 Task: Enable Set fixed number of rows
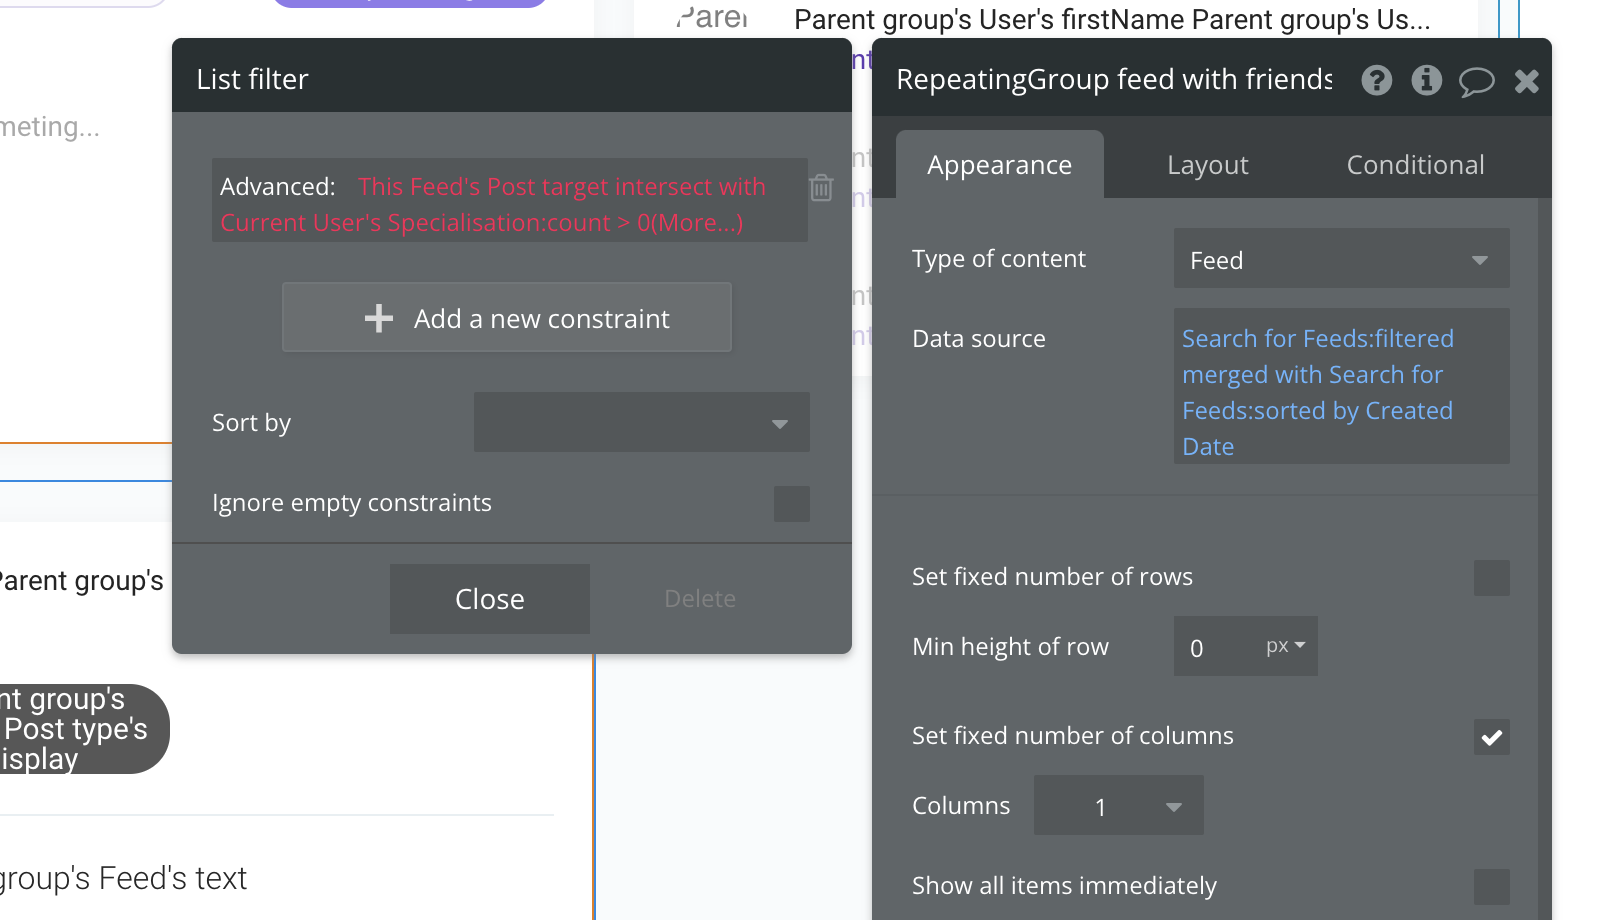click(1491, 578)
